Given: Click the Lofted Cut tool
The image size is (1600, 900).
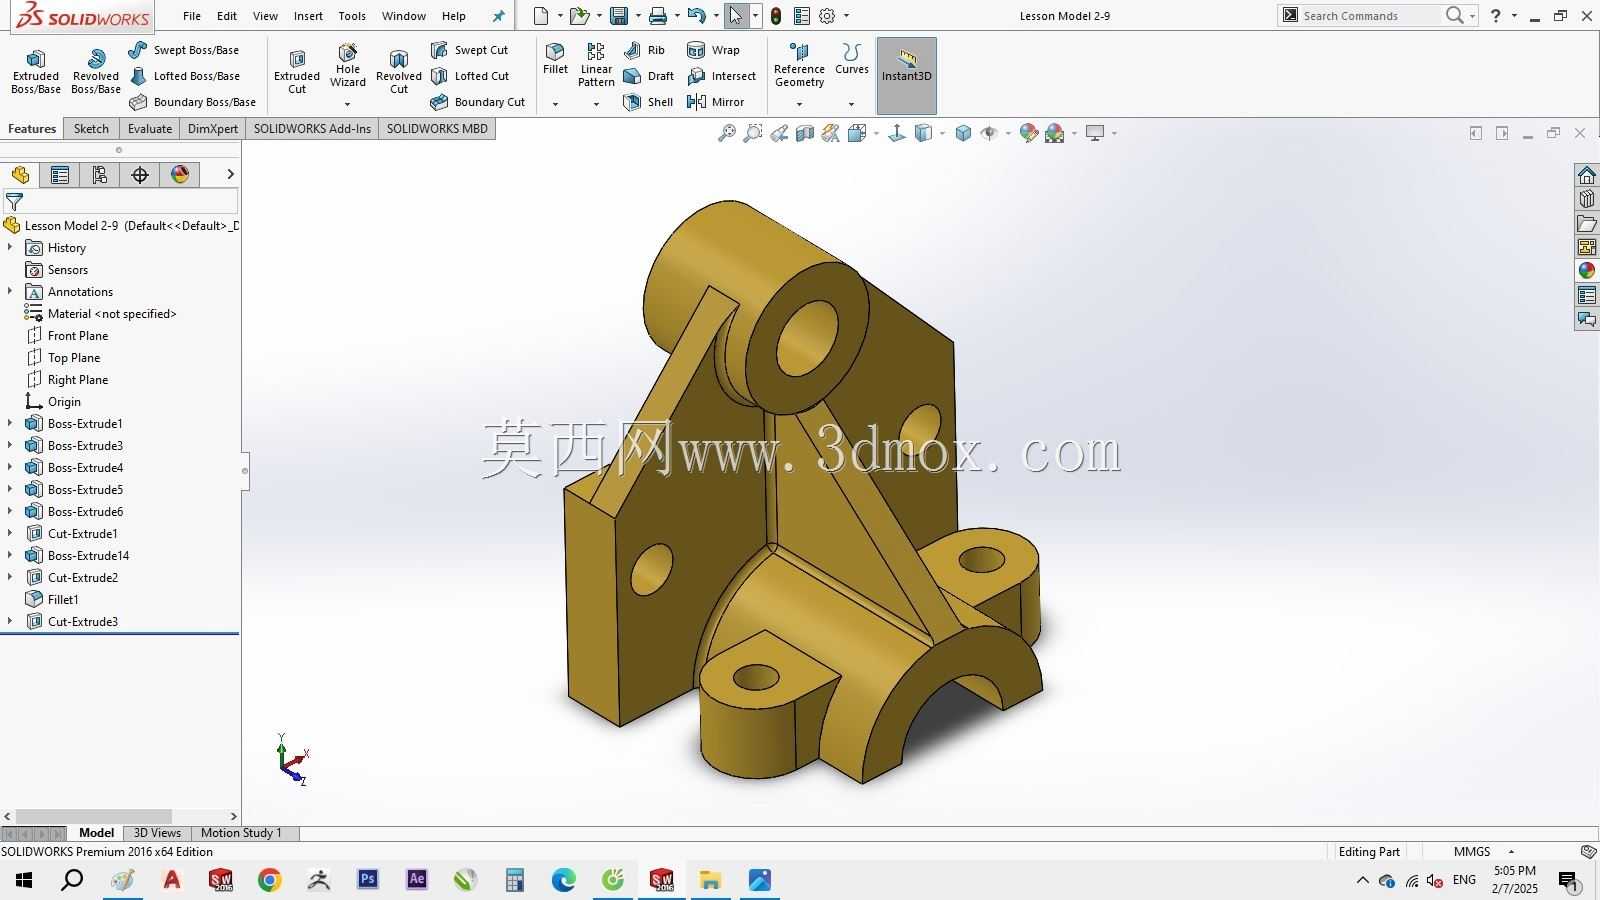Looking at the screenshot, I should 469,76.
